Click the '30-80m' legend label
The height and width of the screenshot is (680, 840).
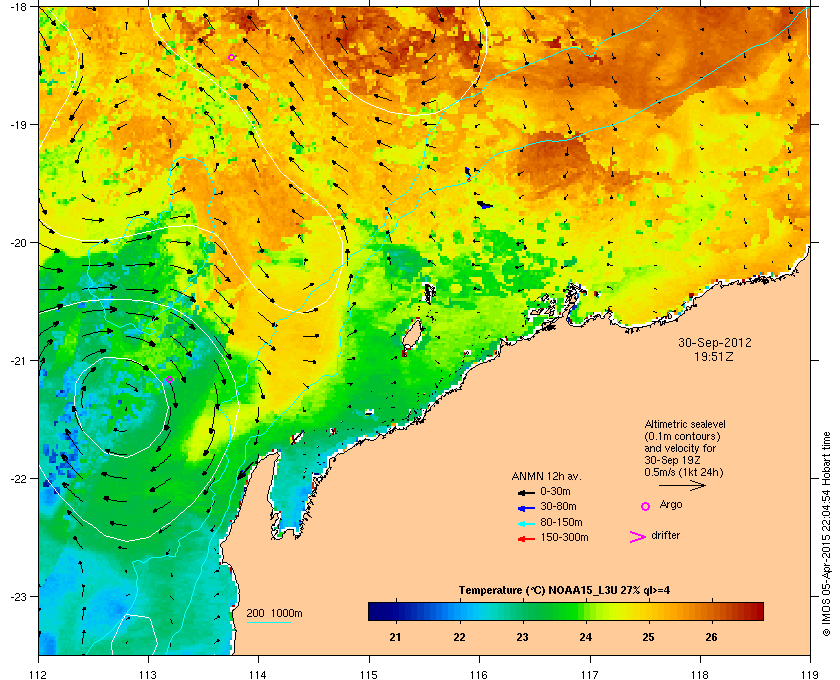point(558,506)
